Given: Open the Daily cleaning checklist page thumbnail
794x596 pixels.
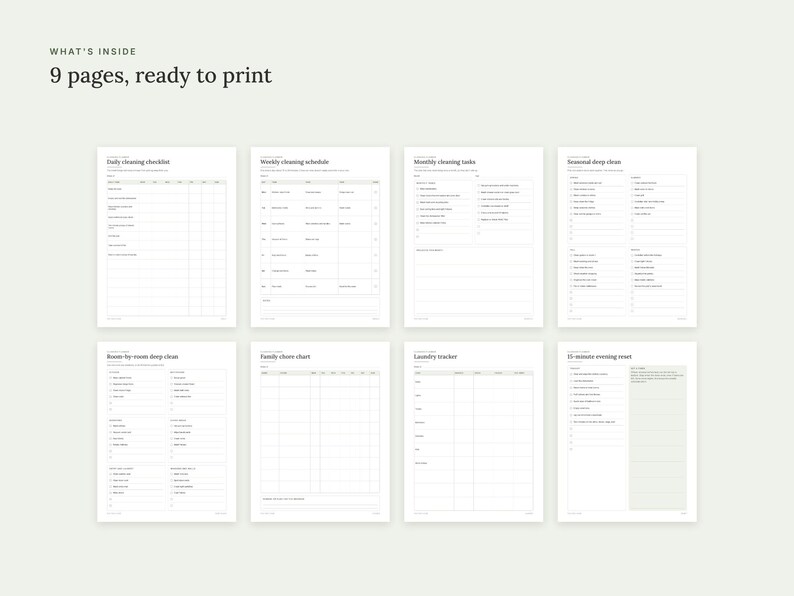Looking at the screenshot, I should coord(167,237).
